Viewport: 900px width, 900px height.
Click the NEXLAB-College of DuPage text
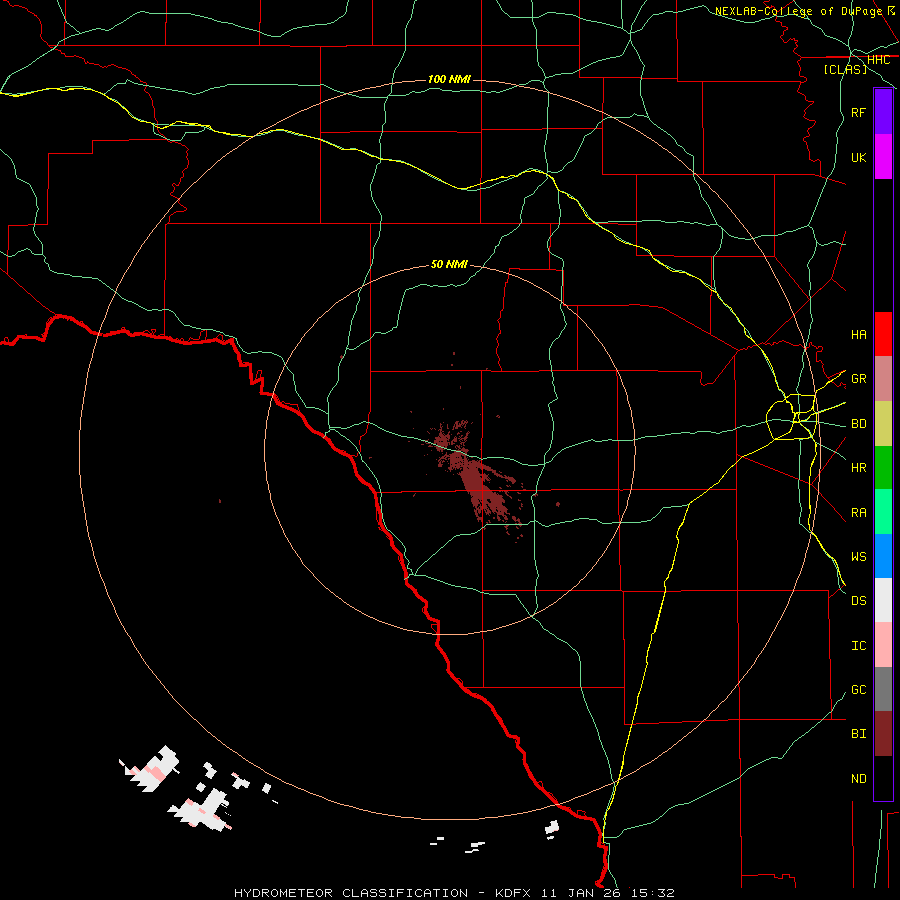click(x=798, y=11)
